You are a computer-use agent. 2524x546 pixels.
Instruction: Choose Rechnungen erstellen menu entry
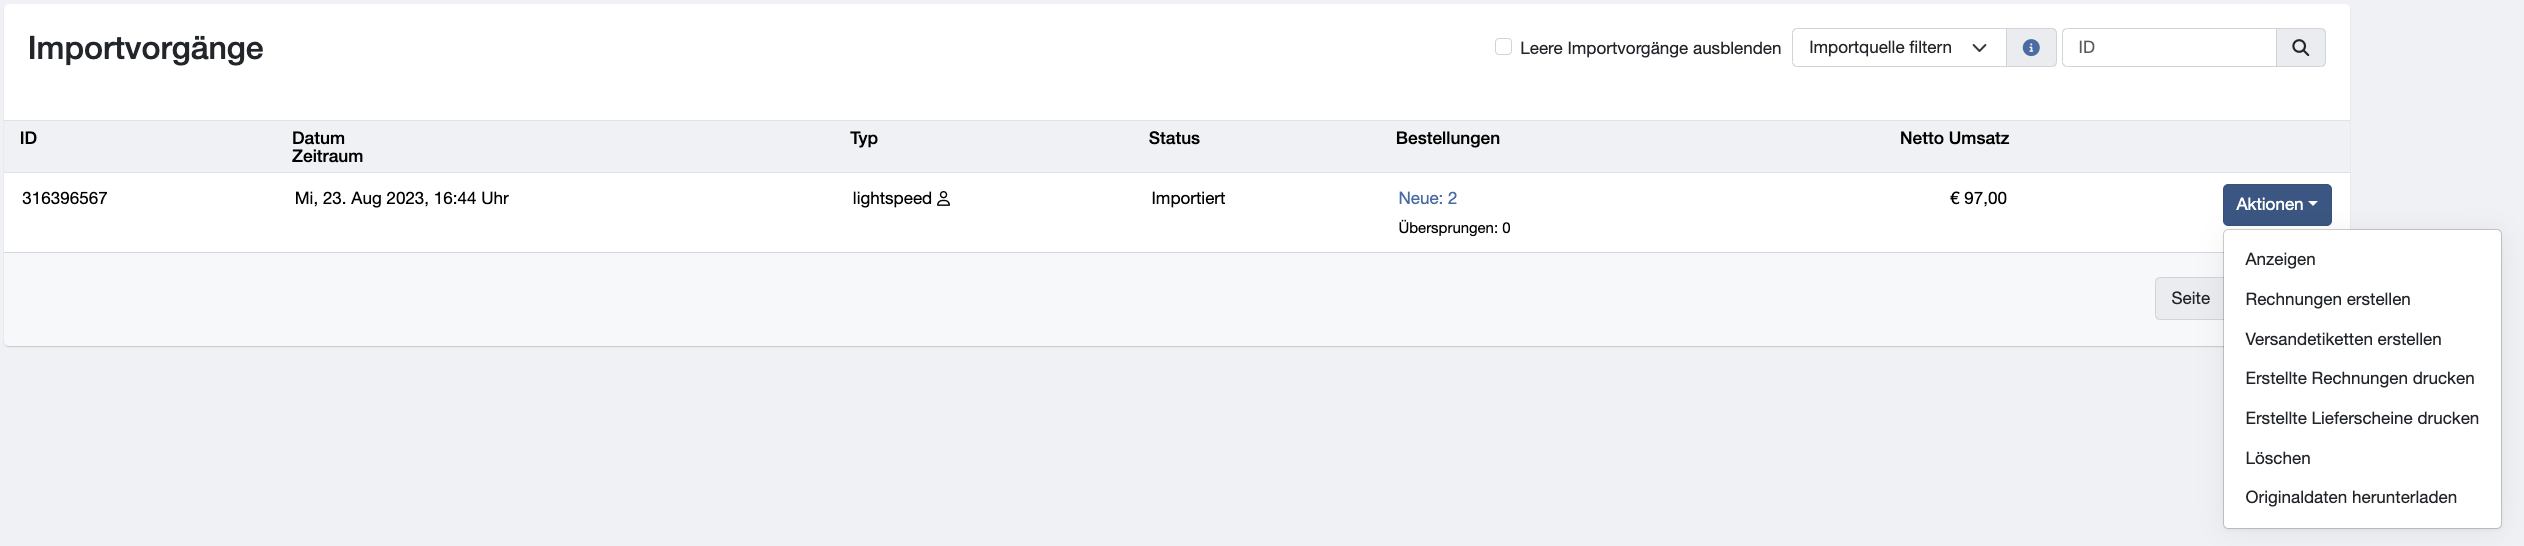(x=2327, y=299)
